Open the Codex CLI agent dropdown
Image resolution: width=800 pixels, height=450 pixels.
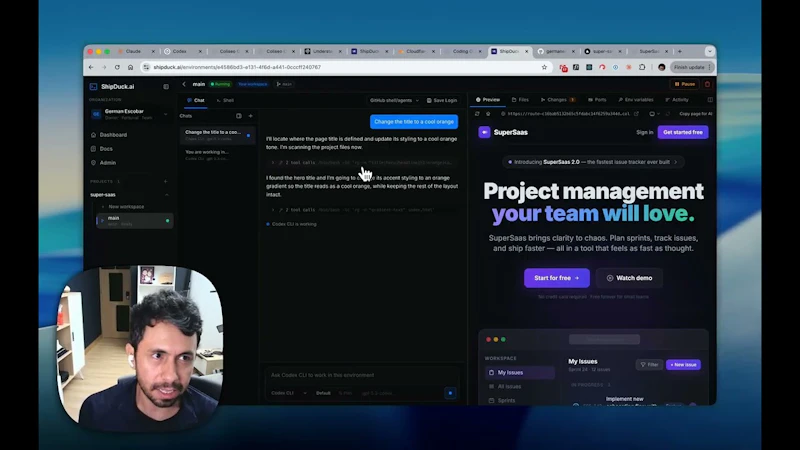289,393
